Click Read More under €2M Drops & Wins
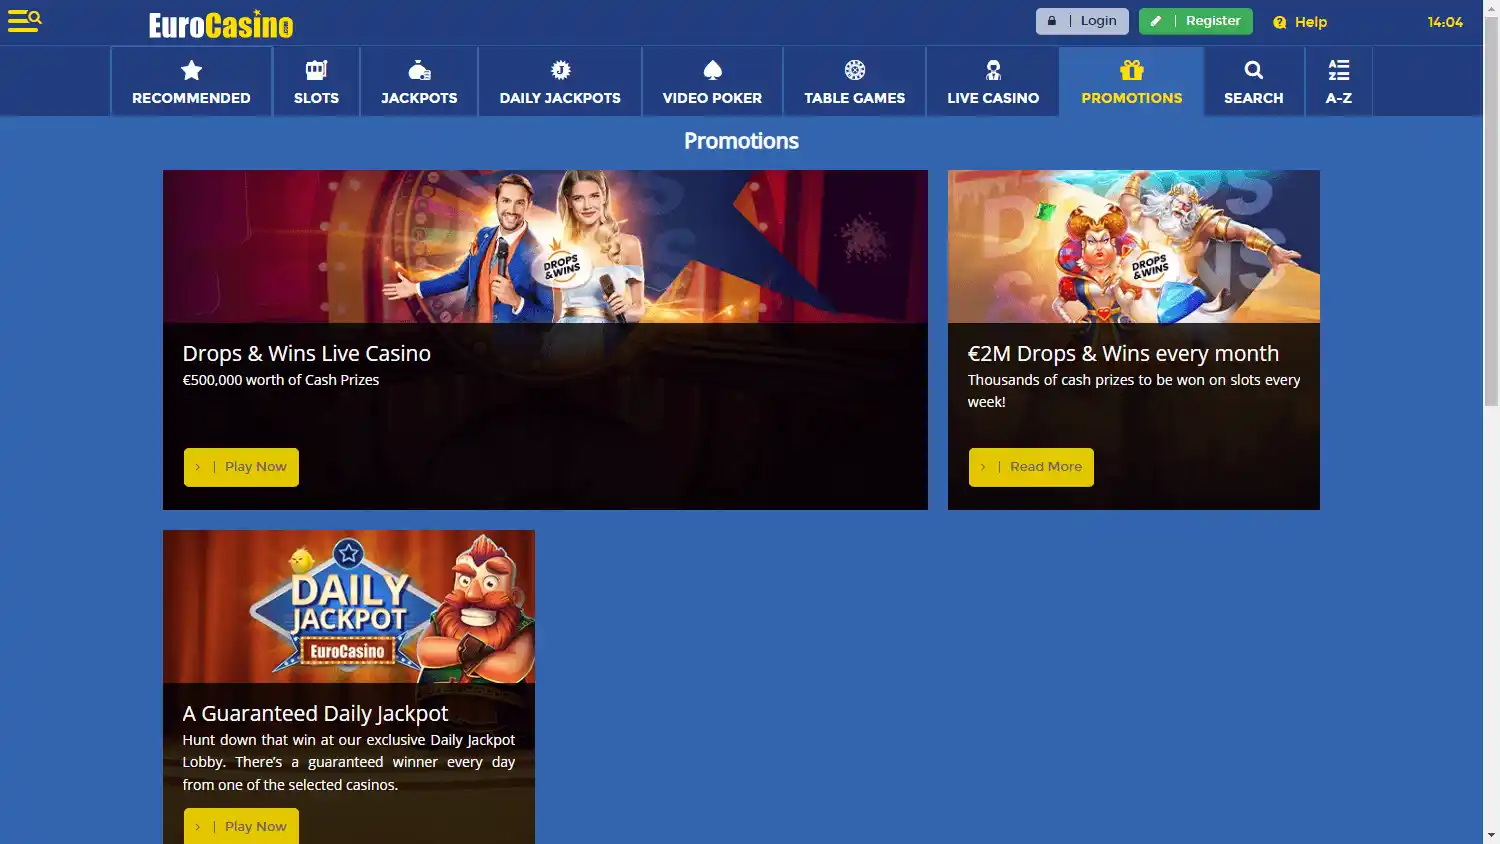 click(1031, 467)
